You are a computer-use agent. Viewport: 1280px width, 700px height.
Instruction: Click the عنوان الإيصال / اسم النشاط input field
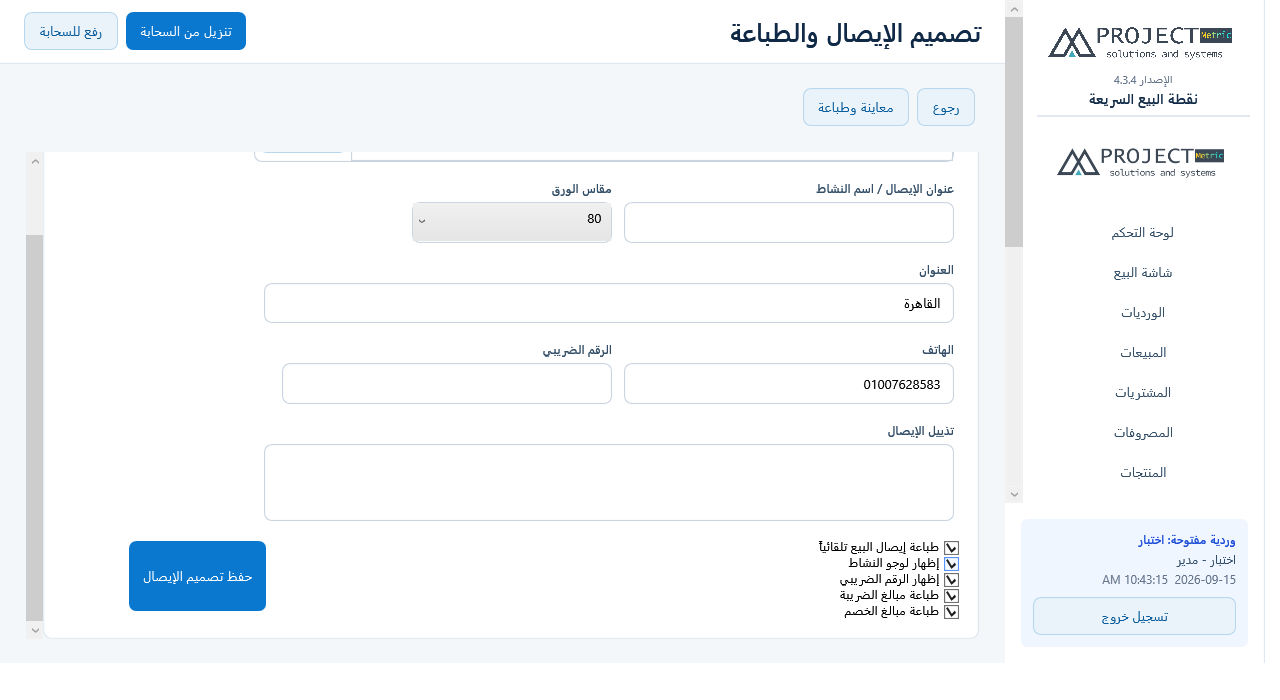[789, 222]
